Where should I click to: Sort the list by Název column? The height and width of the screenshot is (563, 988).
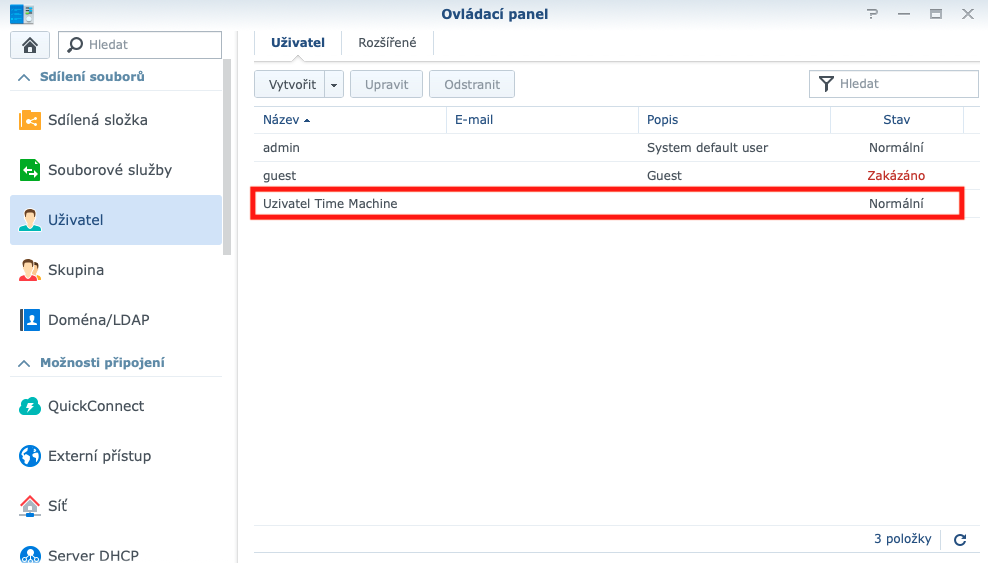[x=285, y=120]
